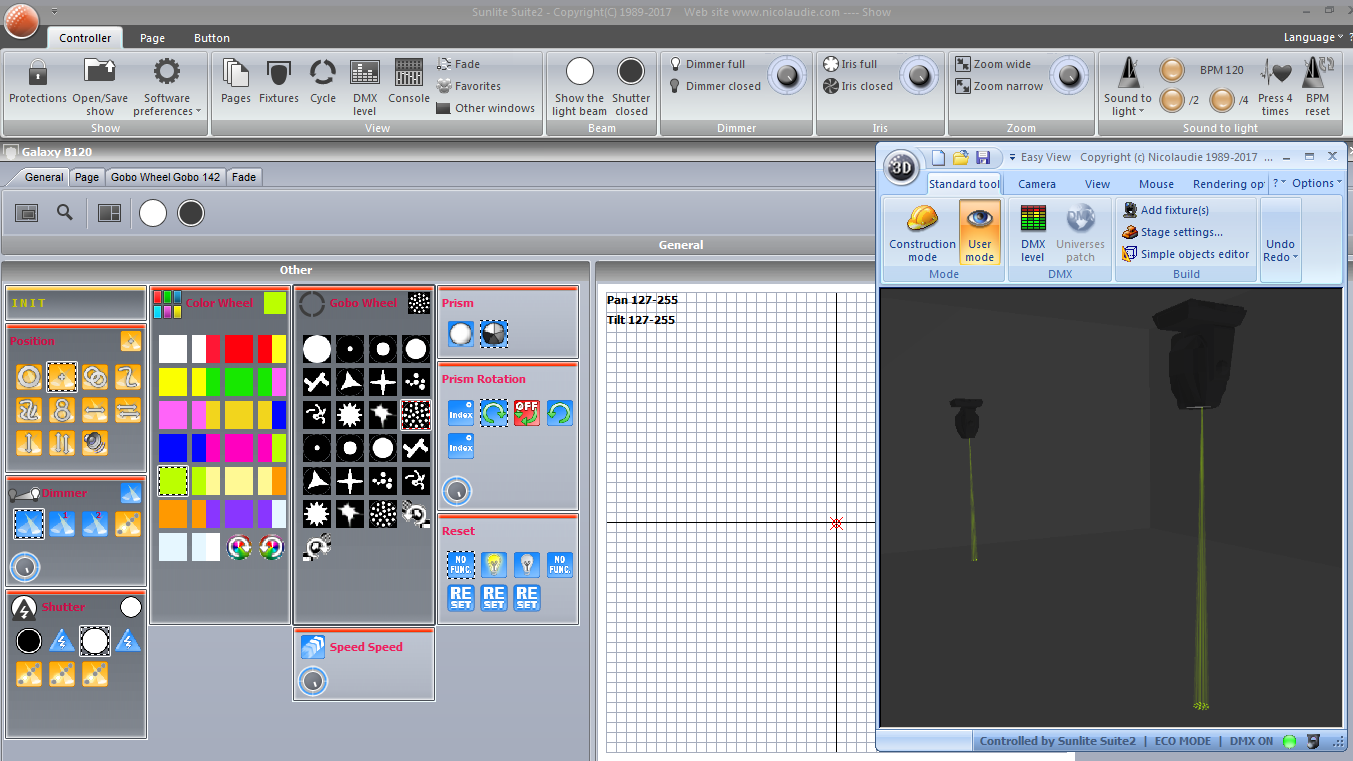Toggle Show the light beam
This screenshot has height=761, width=1353.
[579, 86]
